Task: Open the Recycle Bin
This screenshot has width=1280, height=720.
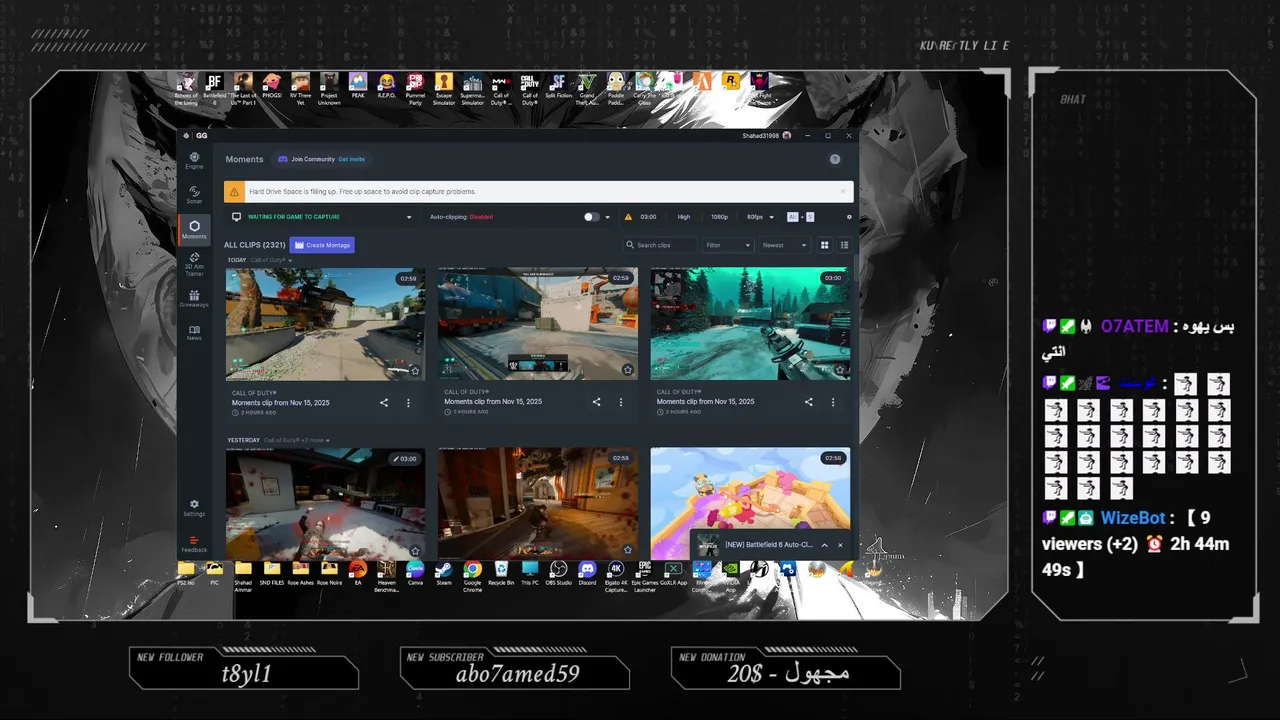Action: (x=501, y=574)
